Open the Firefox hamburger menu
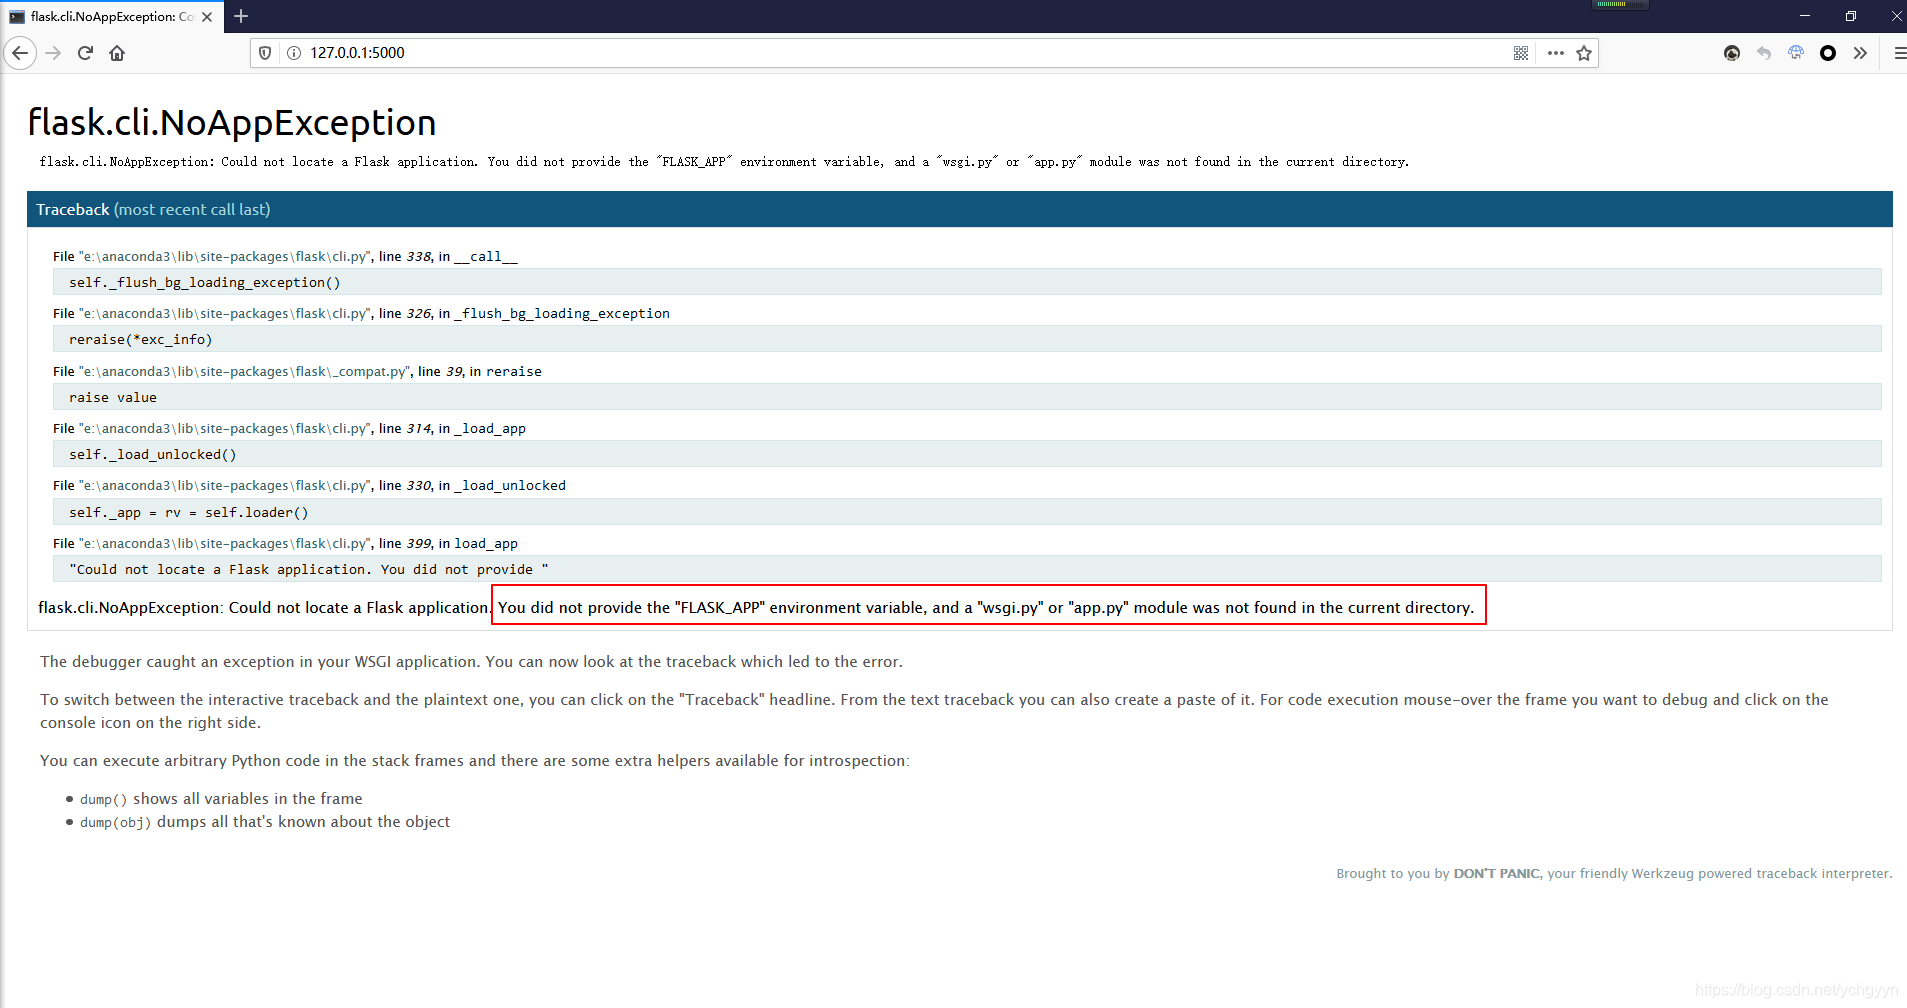1907x1008 pixels. pyautogui.click(x=1898, y=53)
